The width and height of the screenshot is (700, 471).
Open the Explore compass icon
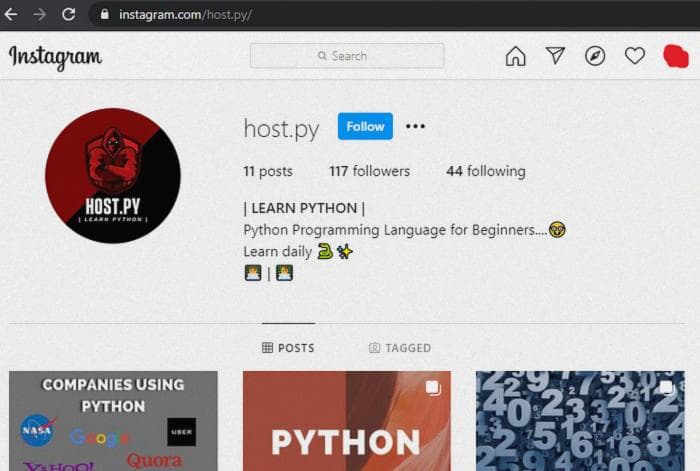coord(595,56)
